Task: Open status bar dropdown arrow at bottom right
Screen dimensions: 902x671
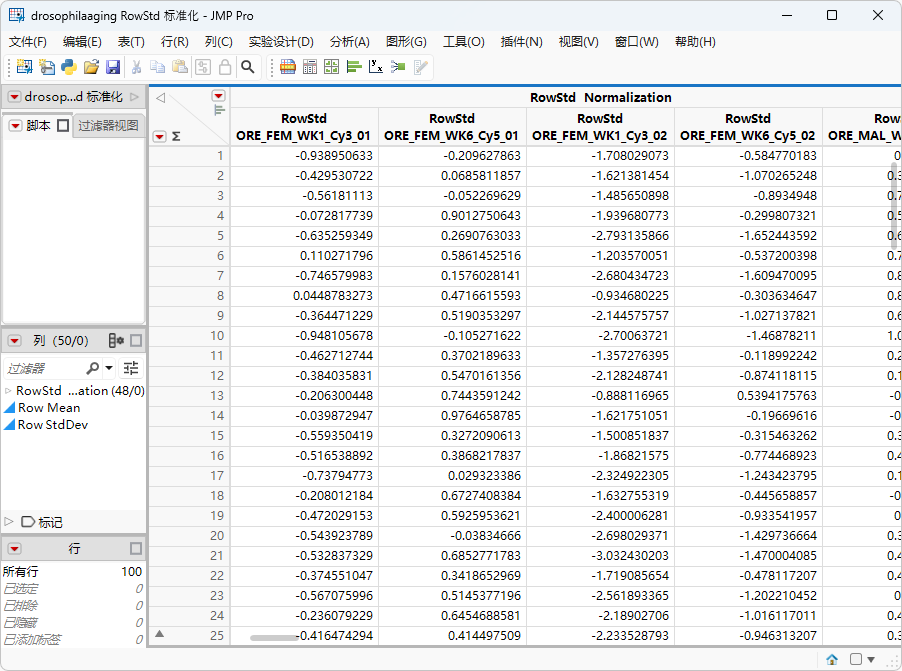Action: point(871,659)
